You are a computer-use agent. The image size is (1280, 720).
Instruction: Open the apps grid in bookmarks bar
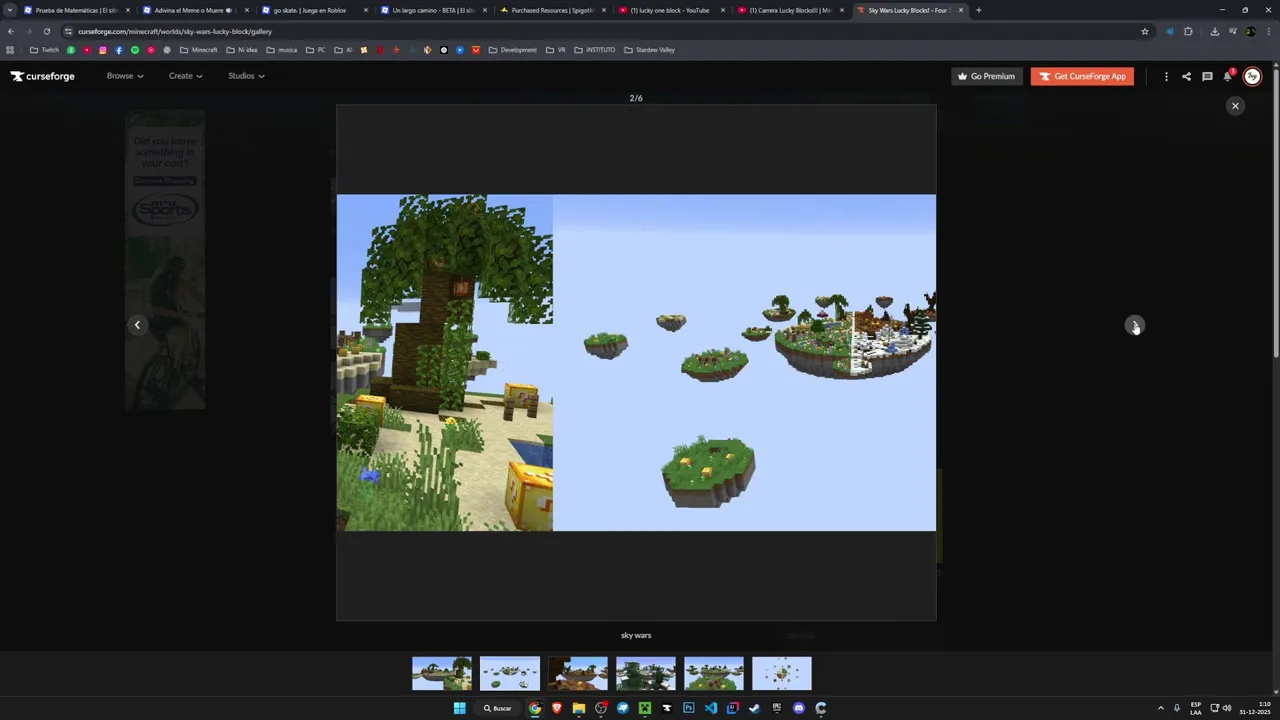point(10,50)
